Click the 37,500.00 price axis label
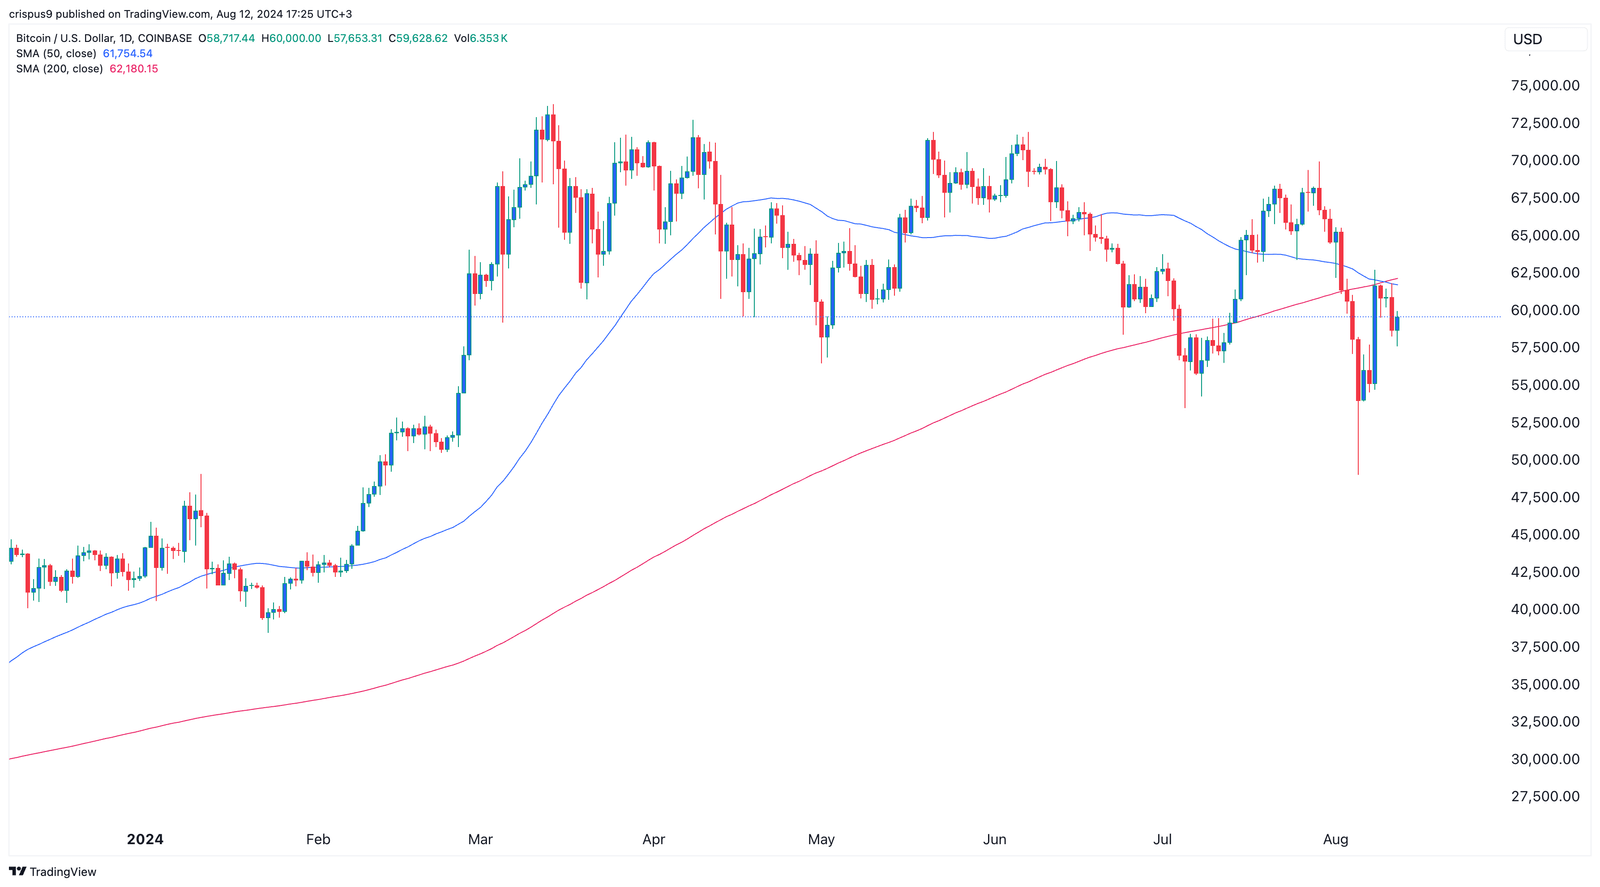Image resolution: width=1600 pixels, height=887 pixels. pyautogui.click(x=1545, y=647)
